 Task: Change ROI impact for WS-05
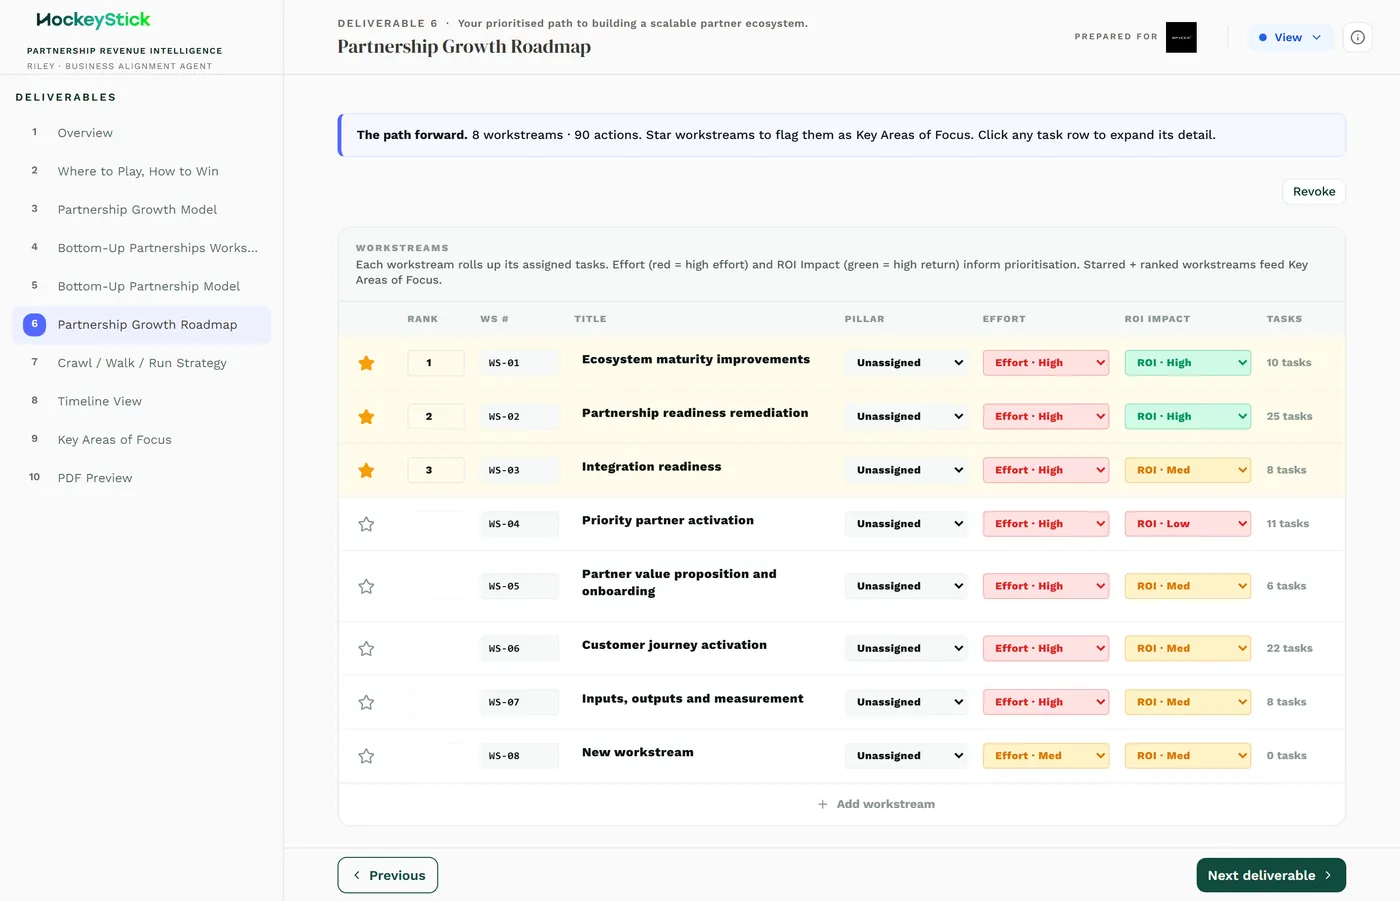coord(1188,586)
